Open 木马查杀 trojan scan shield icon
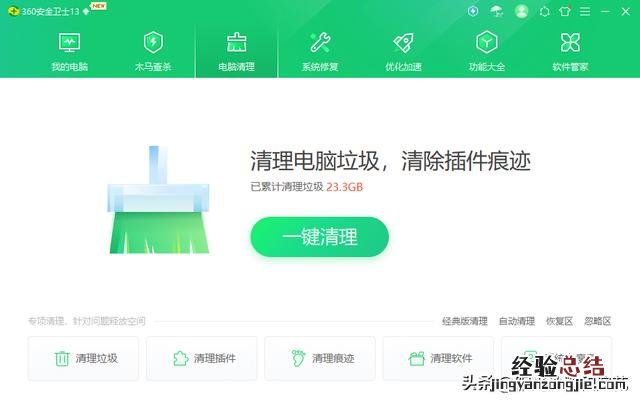Viewport: 640px width, 403px height. click(x=153, y=51)
